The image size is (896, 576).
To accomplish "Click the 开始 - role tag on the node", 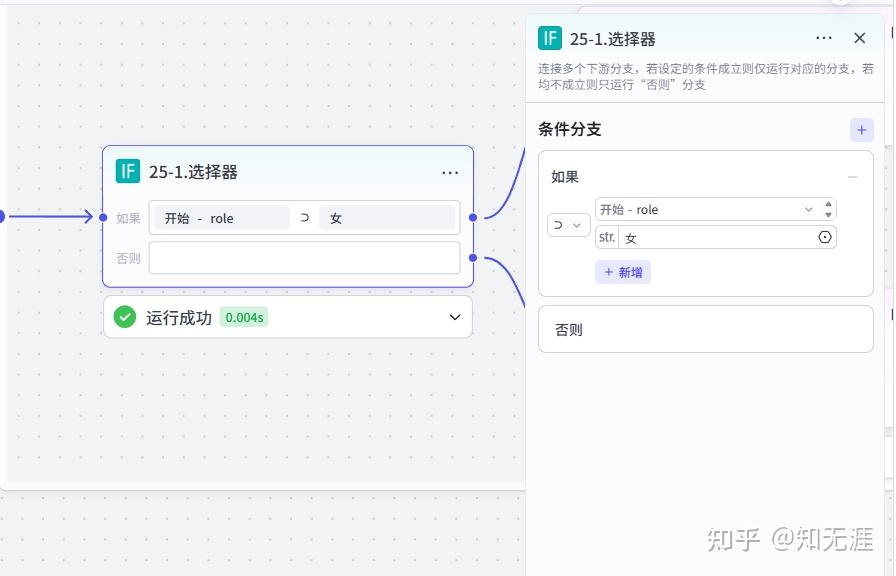I will pyautogui.click(x=222, y=218).
